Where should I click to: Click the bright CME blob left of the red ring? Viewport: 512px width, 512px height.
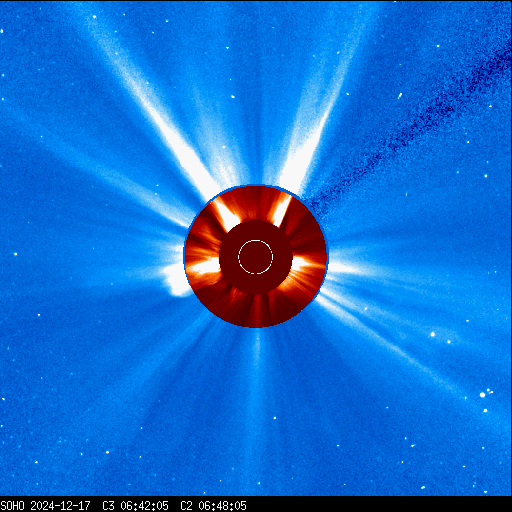coord(176,279)
